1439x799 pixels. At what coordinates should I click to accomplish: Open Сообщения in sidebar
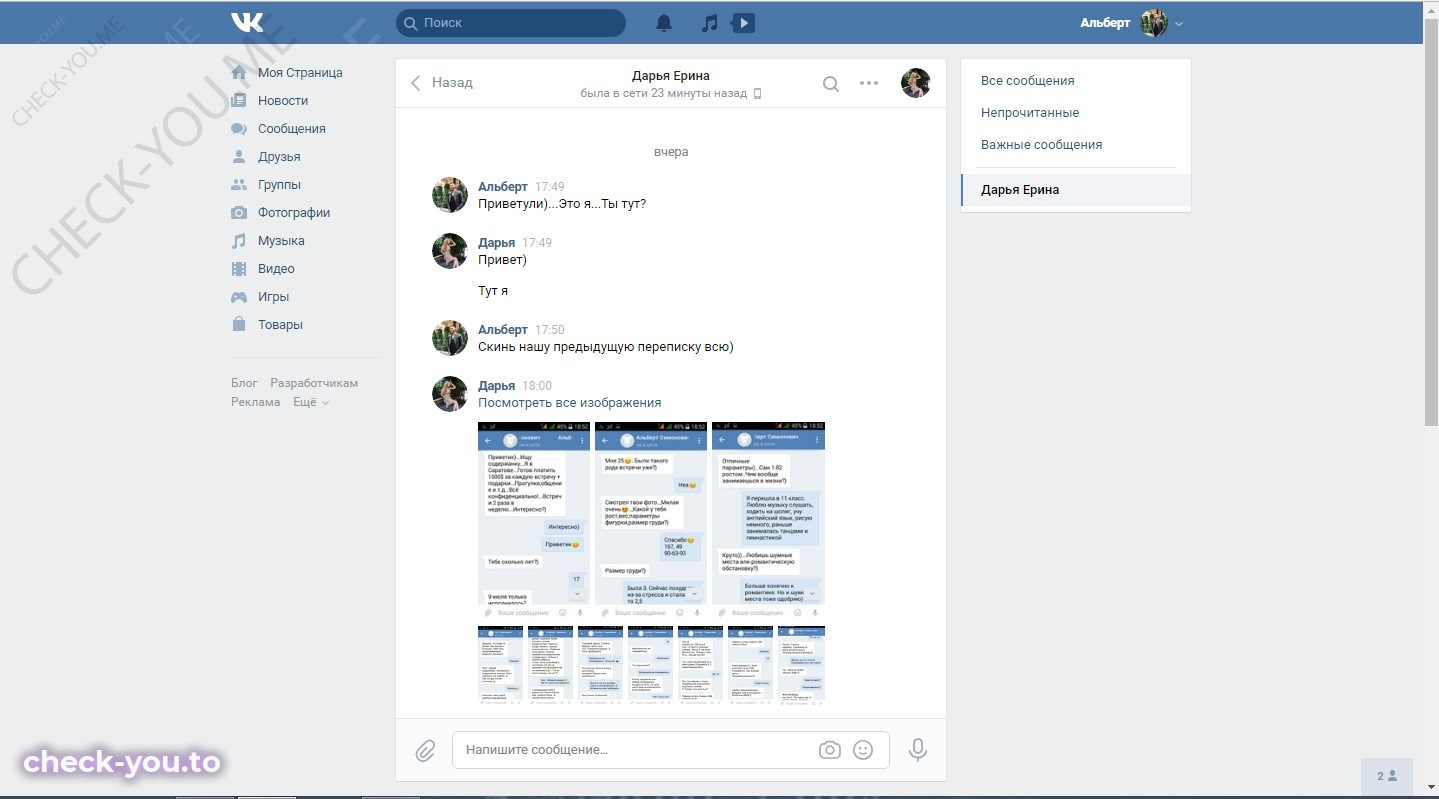pyautogui.click(x=292, y=129)
